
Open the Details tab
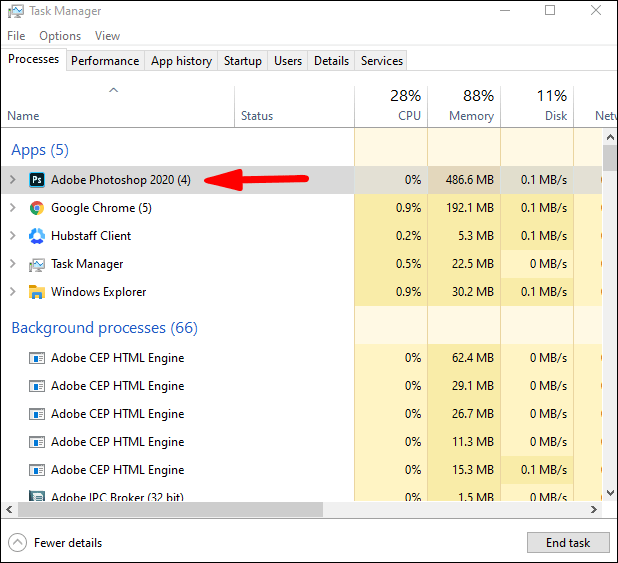(x=331, y=61)
